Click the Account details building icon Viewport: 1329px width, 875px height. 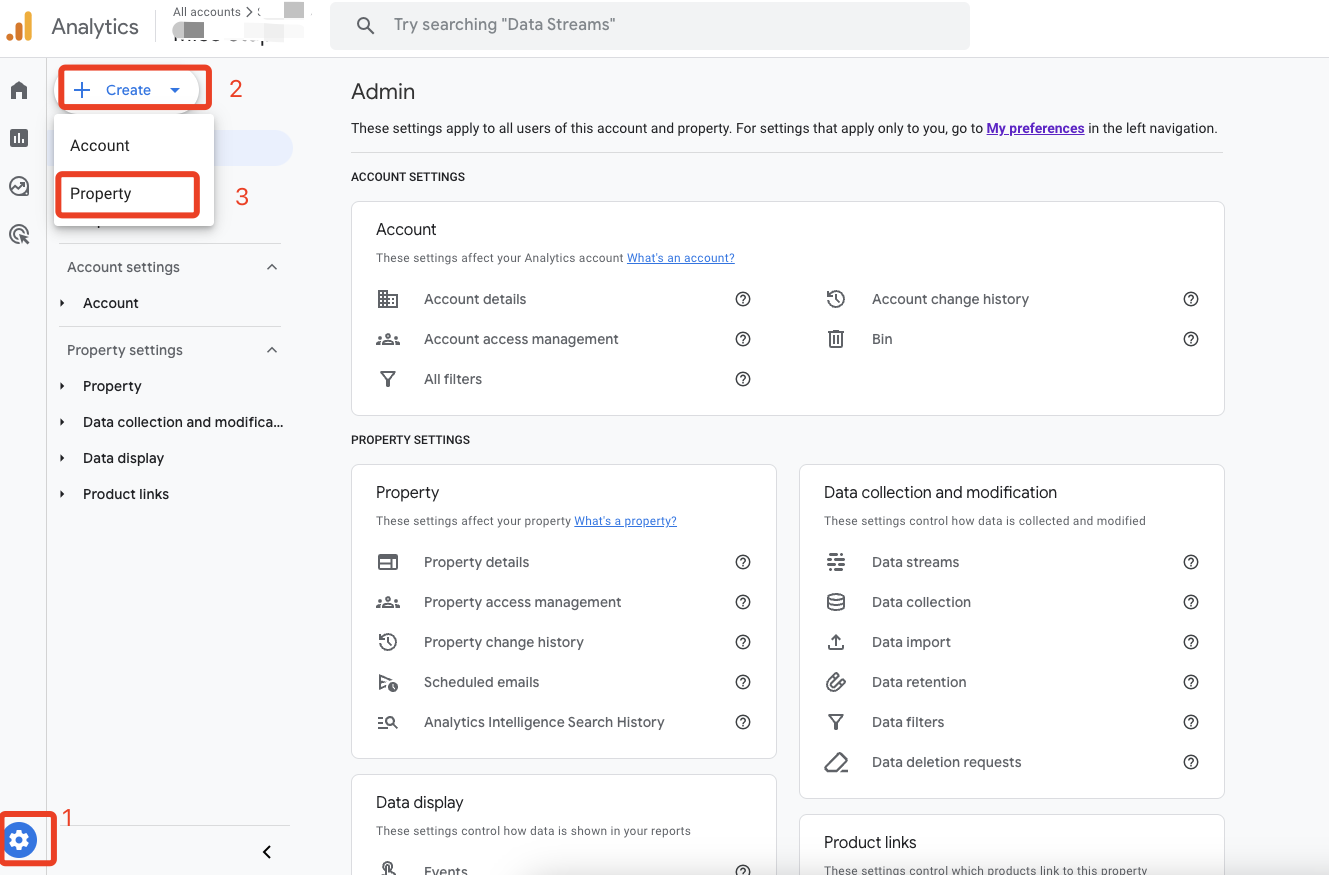pyautogui.click(x=388, y=299)
